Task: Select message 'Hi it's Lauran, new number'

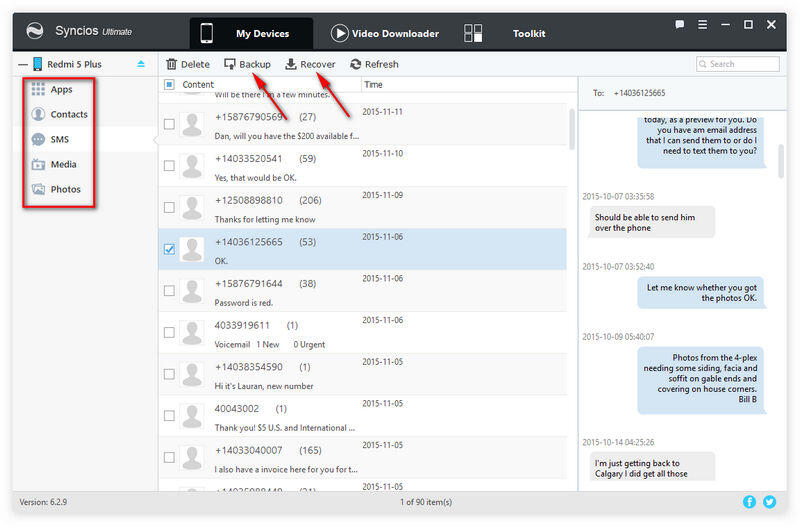Action: (x=264, y=386)
